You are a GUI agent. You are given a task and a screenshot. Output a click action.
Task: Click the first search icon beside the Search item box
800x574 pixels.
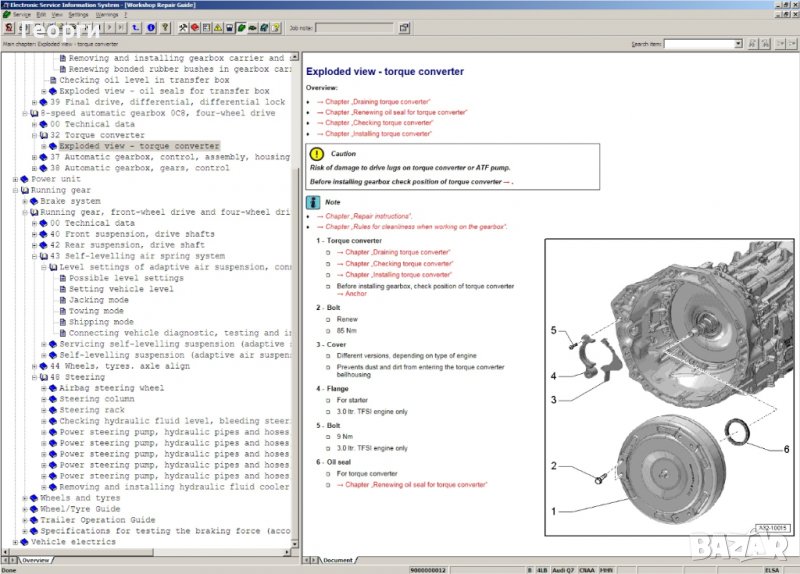click(x=751, y=44)
